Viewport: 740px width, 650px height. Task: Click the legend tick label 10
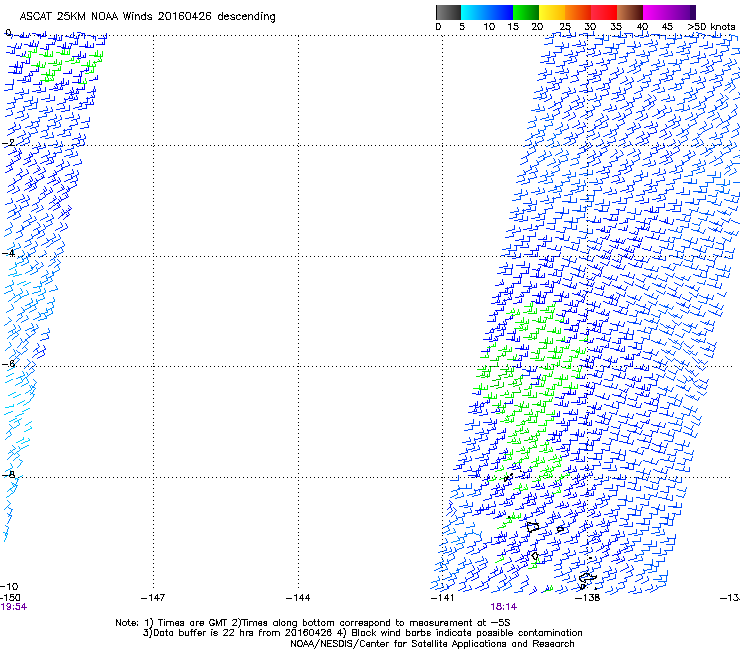point(489,27)
